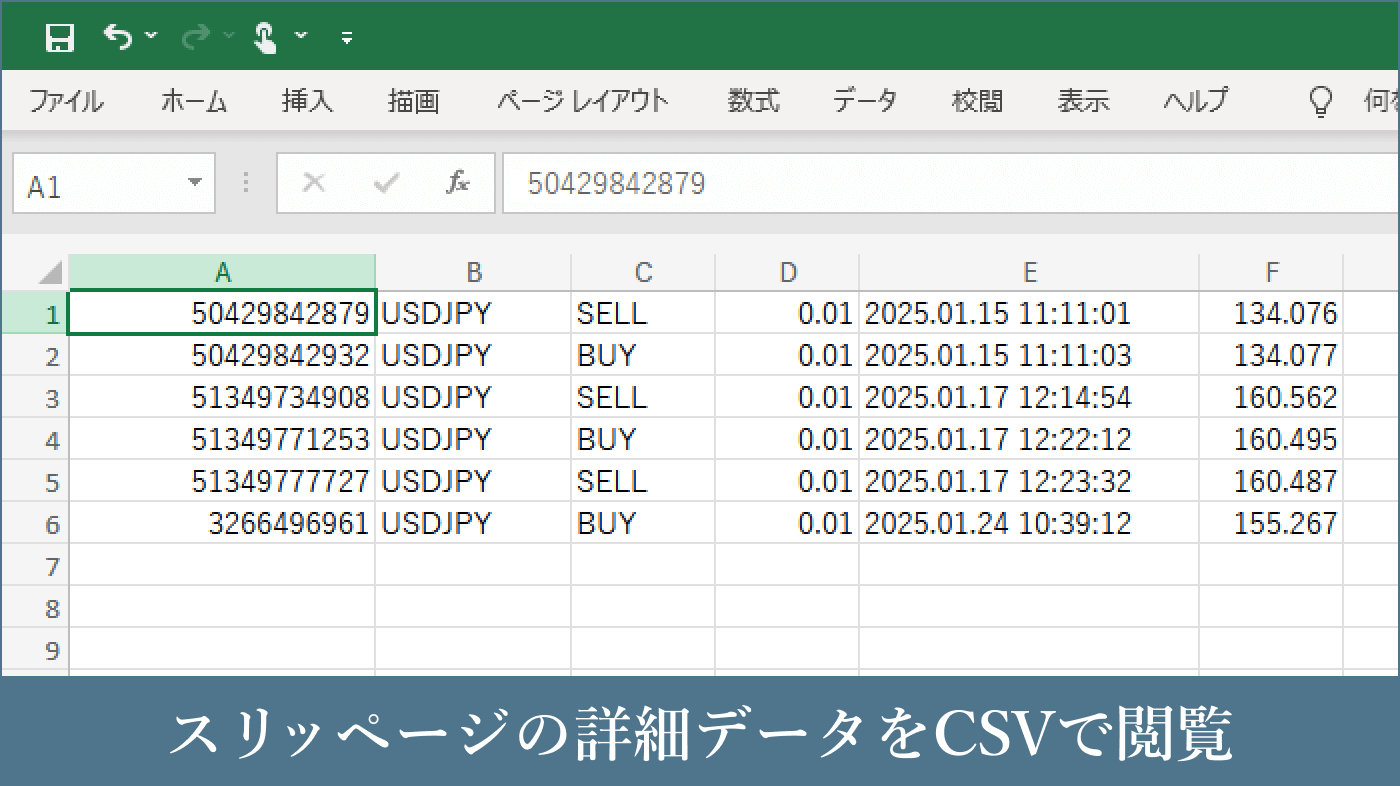Click cell with 51349734908
This screenshot has width=1400, height=786.
(x=222, y=397)
